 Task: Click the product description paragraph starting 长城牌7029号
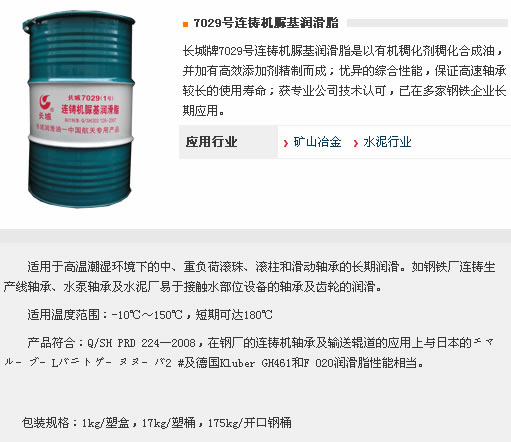click(x=344, y=81)
